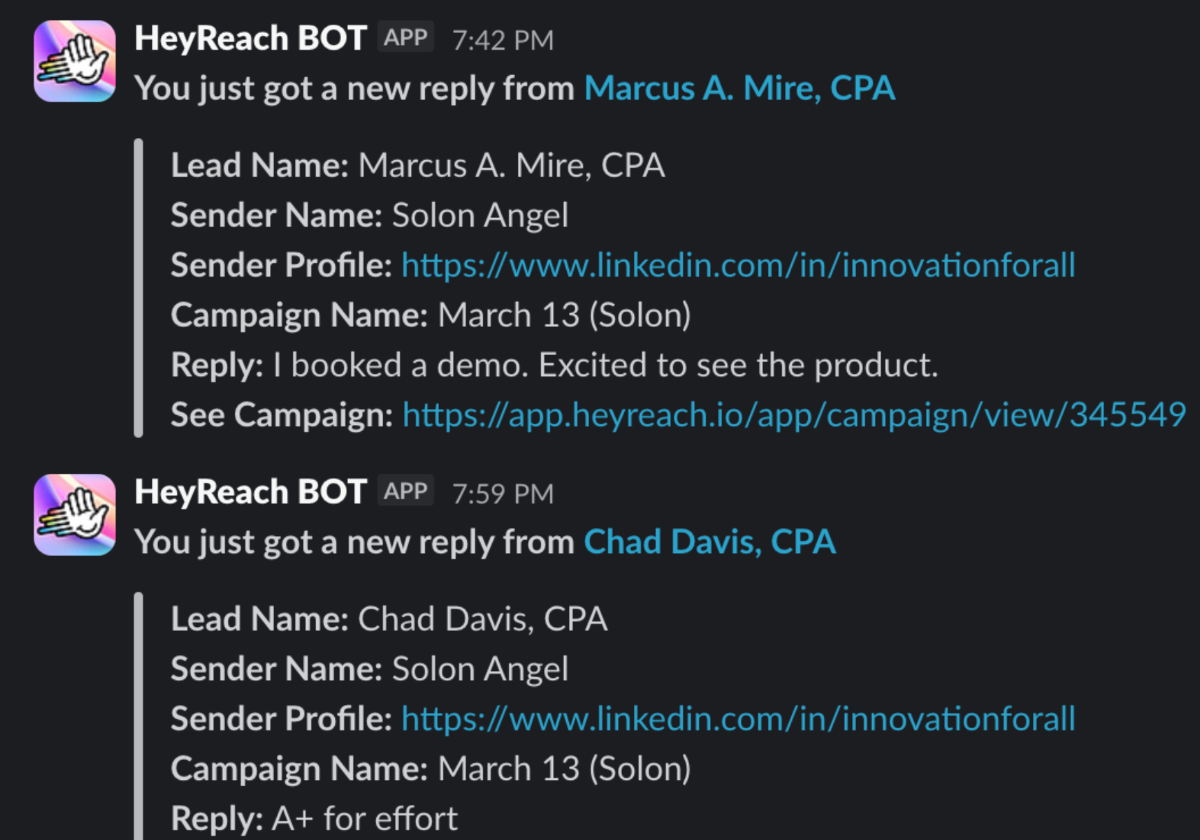
Task: Click the HeyReach avatar on the 7:42 PM message
Action: click(75, 62)
